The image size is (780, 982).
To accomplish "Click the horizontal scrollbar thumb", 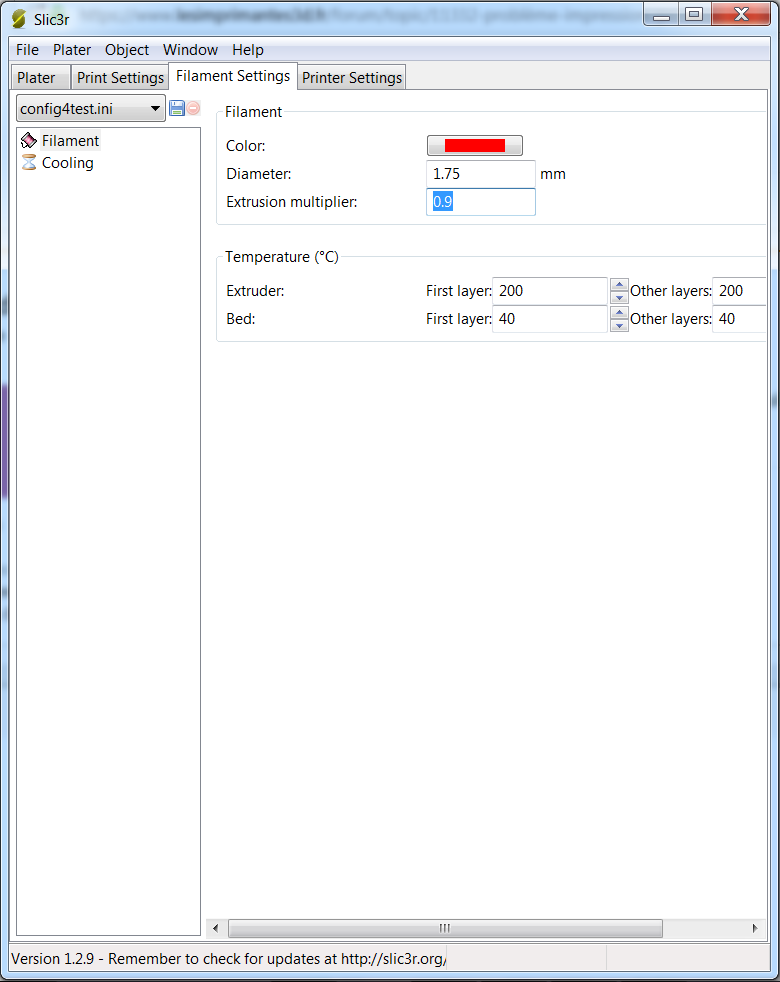I will click(445, 928).
